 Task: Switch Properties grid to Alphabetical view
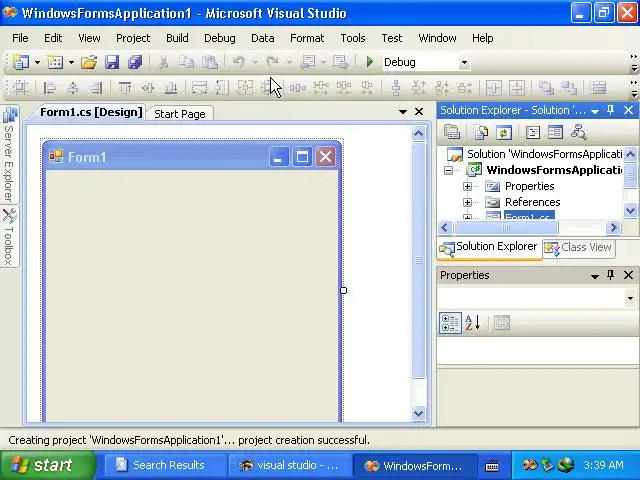pos(473,323)
